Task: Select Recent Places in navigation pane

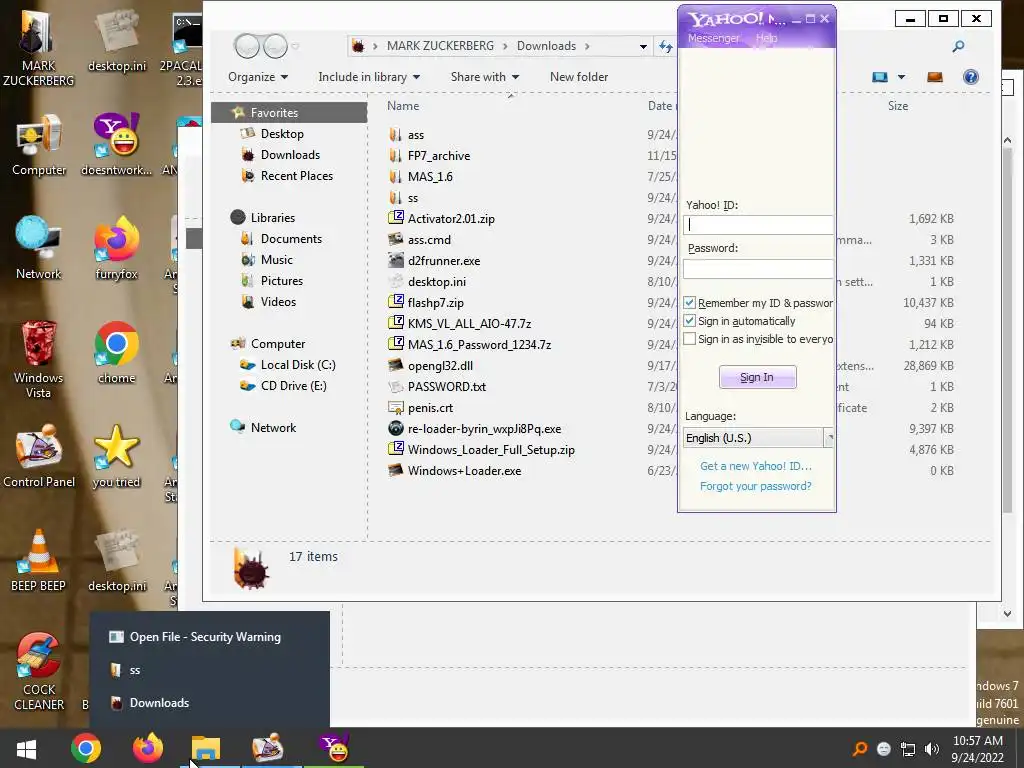Action: tap(296, 176)
